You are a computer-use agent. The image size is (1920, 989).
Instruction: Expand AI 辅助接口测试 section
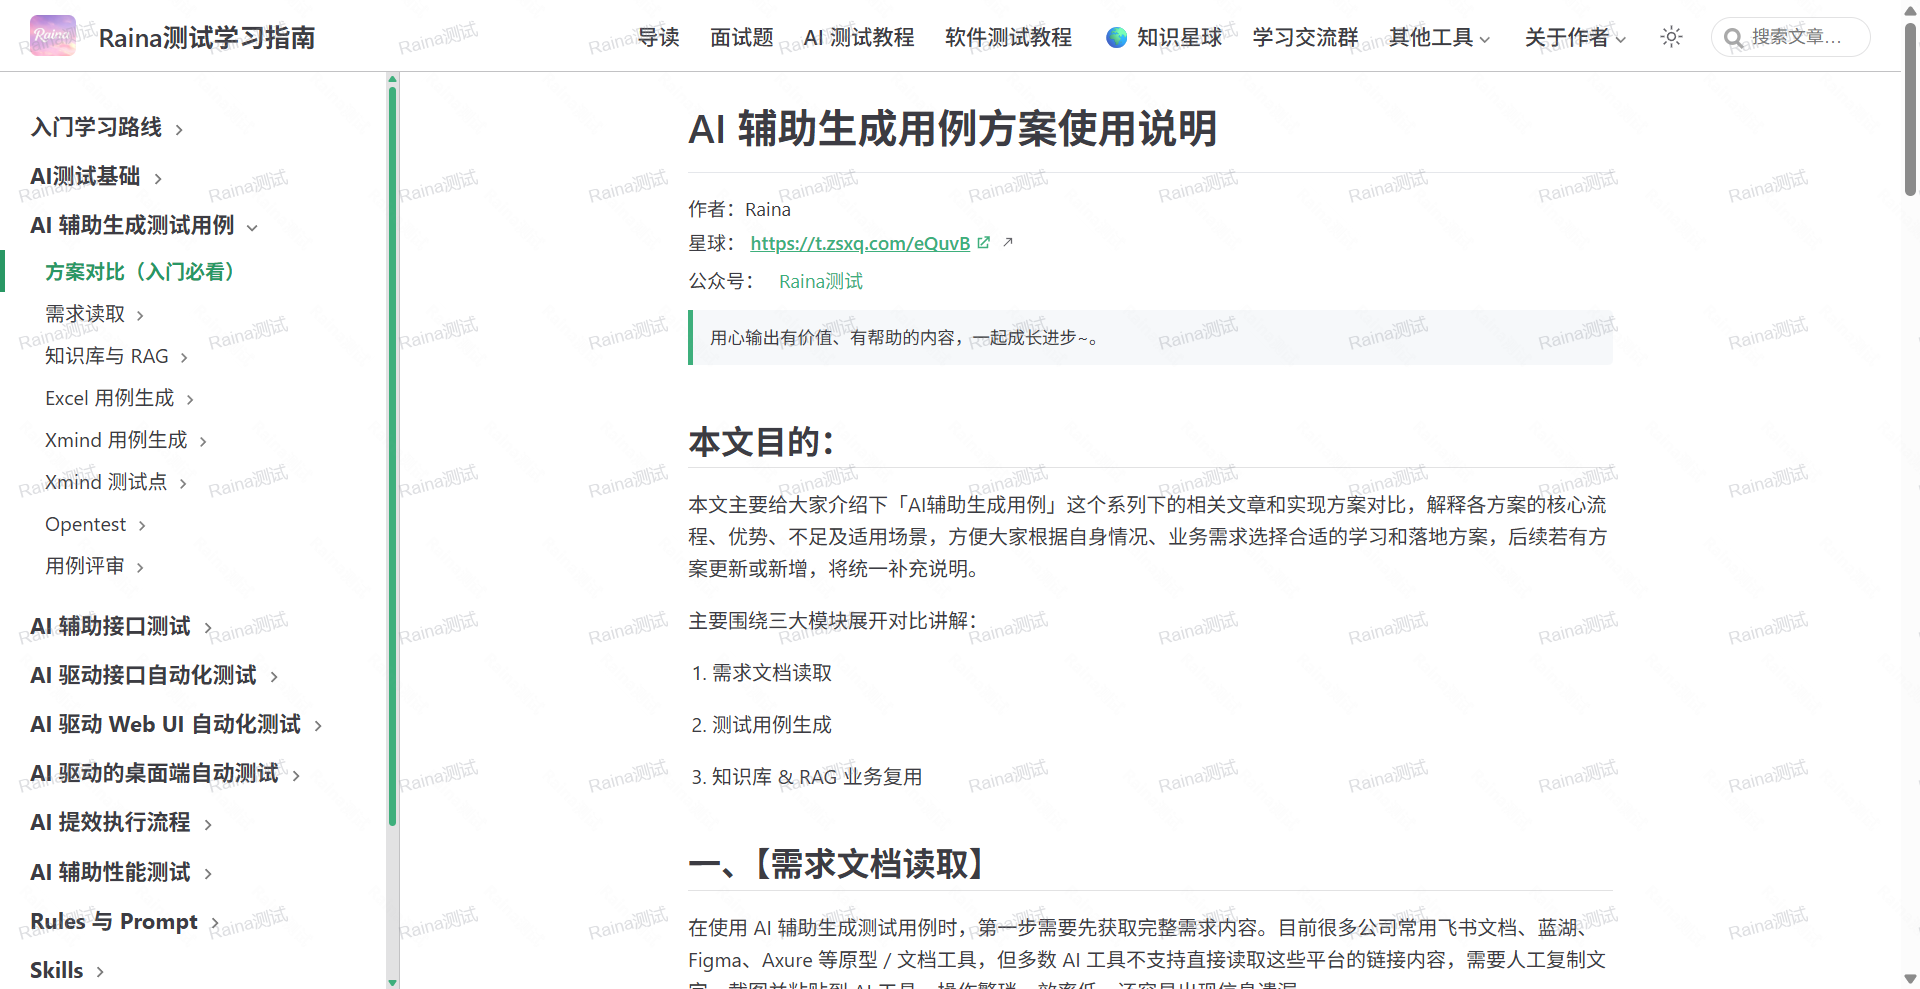(x=121, y=626)
